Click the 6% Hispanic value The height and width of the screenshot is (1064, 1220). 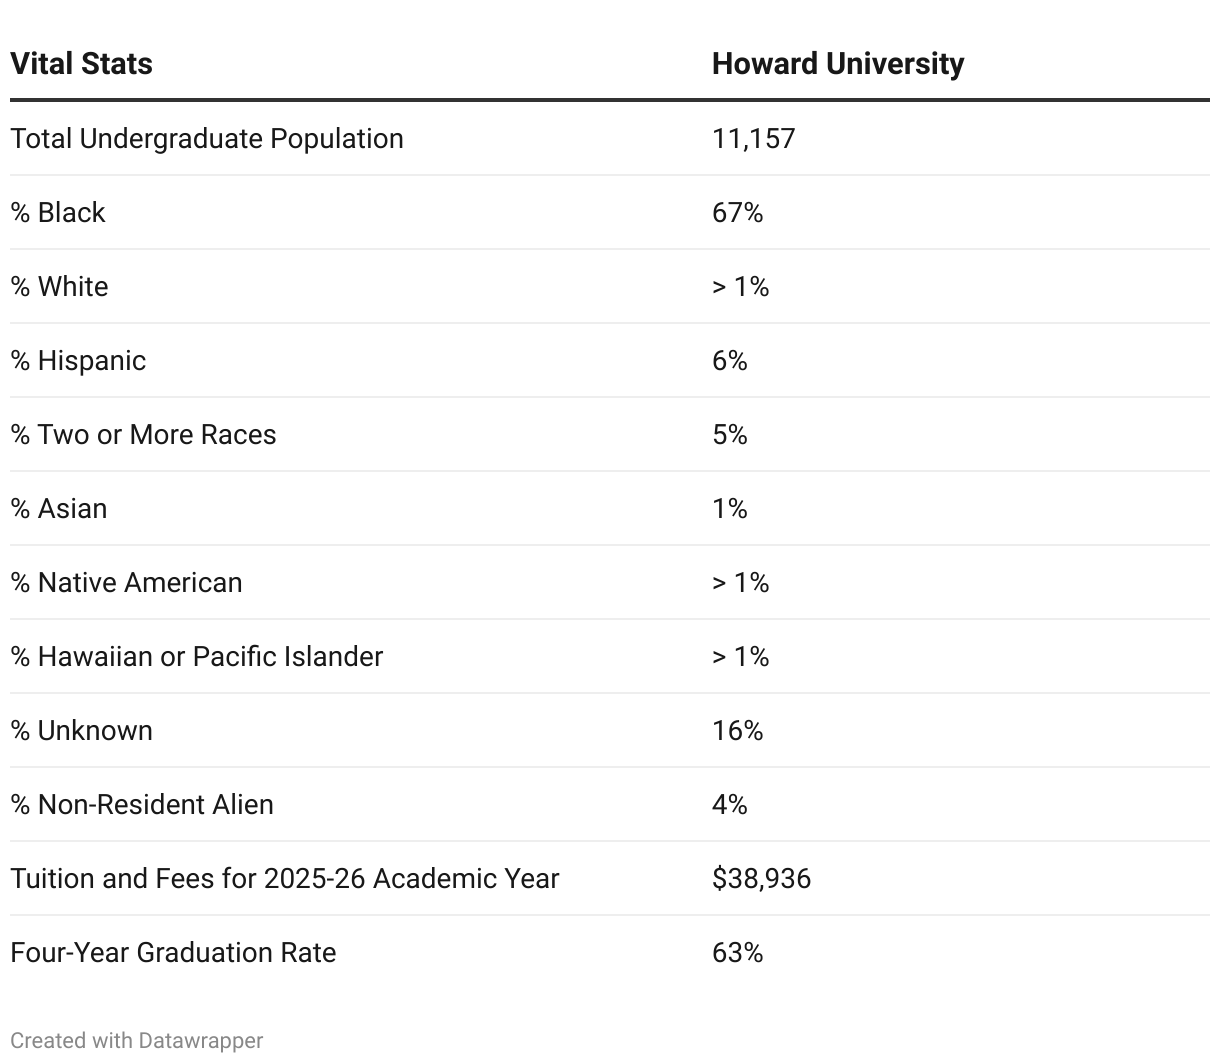[x=729, y=360]
